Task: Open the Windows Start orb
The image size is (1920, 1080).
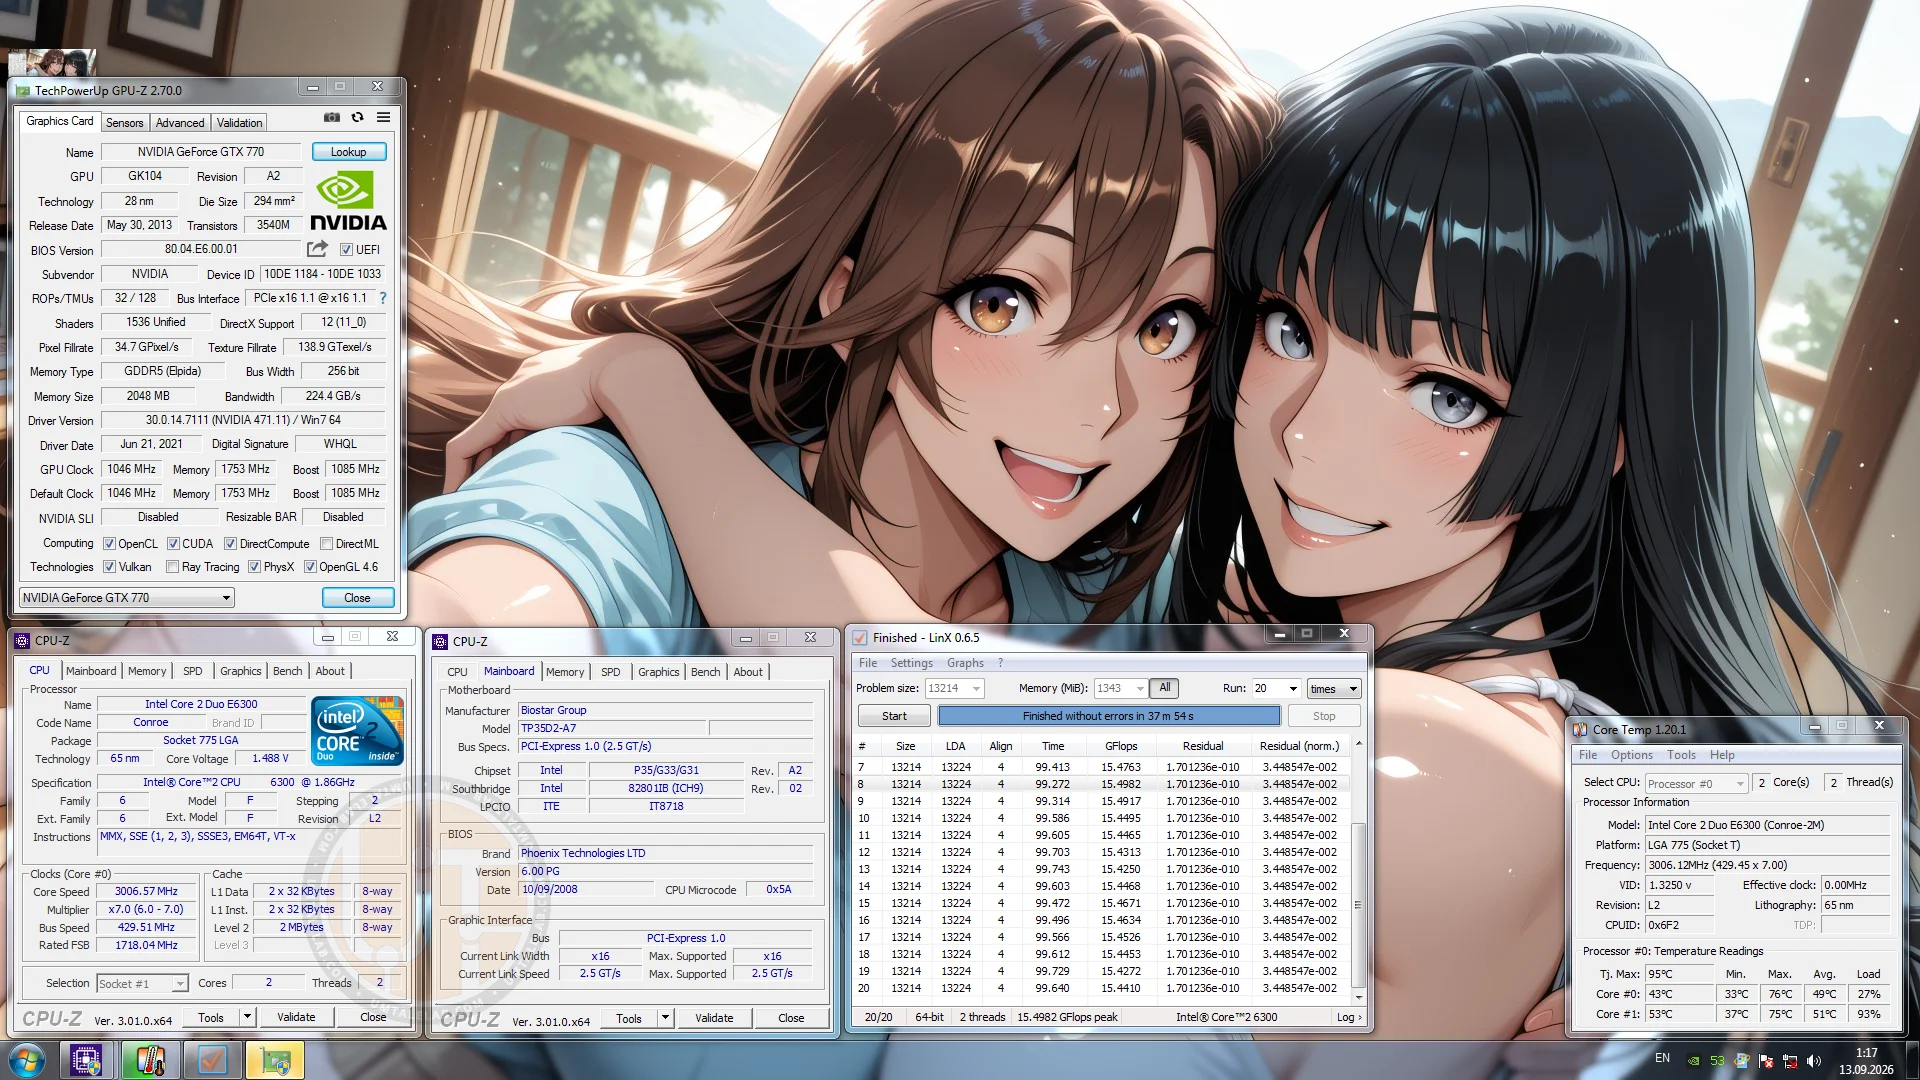Action: coord(26,1060)
